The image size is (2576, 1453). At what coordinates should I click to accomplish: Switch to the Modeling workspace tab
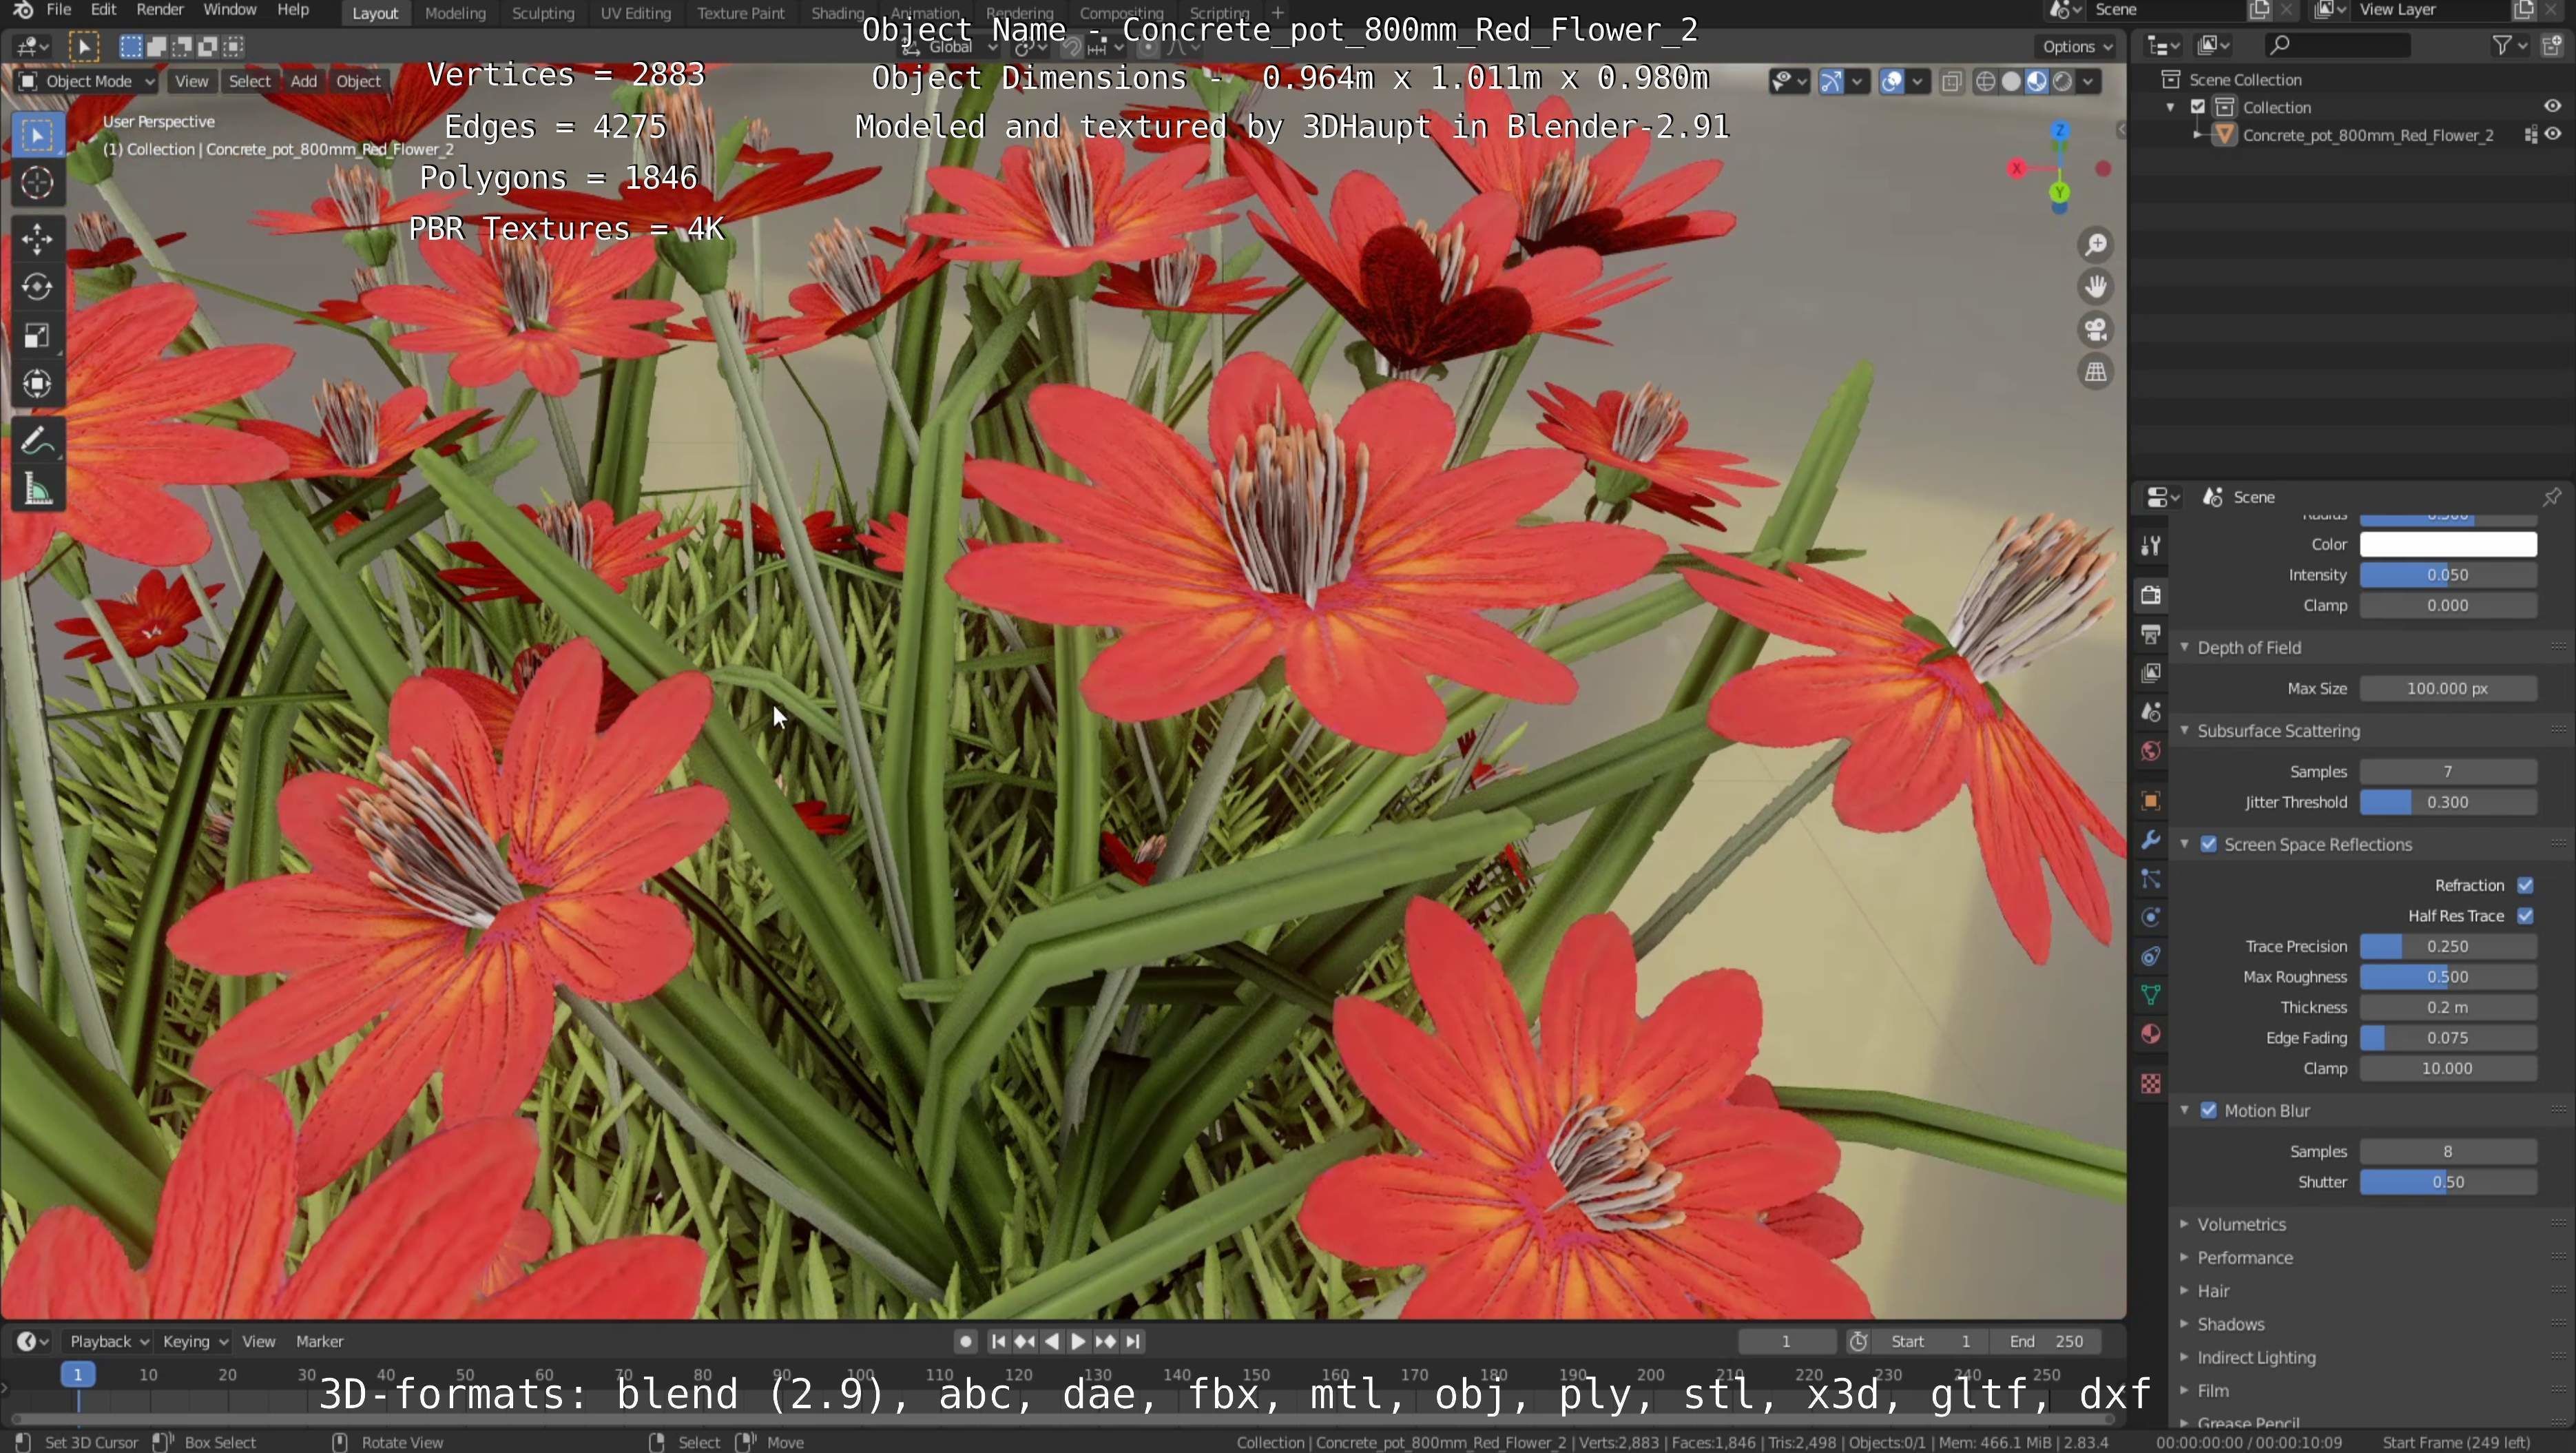point(455,13)
